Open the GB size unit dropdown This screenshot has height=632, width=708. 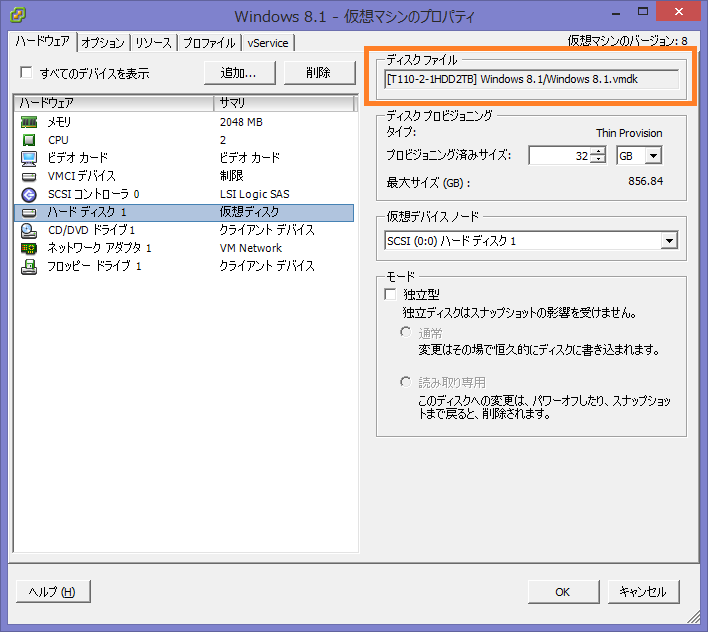[652, 156]
